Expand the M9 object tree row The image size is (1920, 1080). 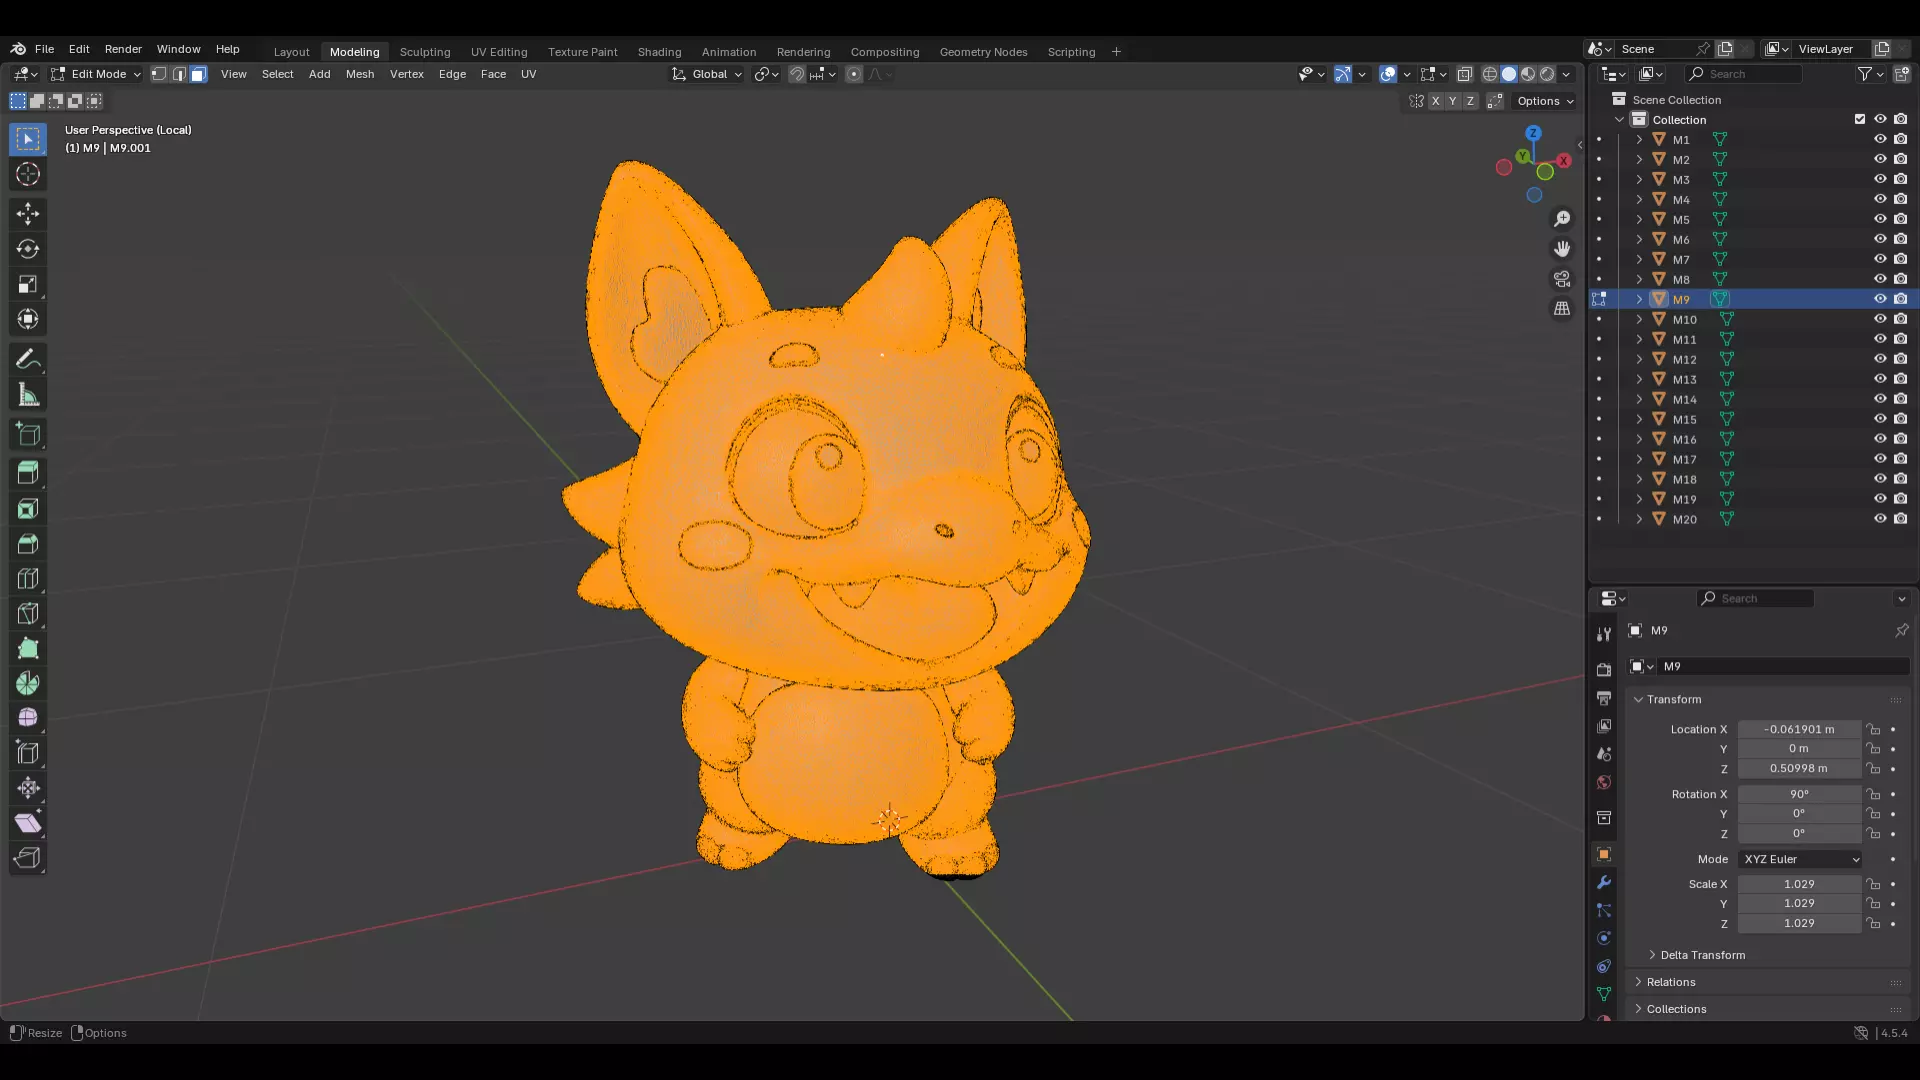coord(1639,299)
